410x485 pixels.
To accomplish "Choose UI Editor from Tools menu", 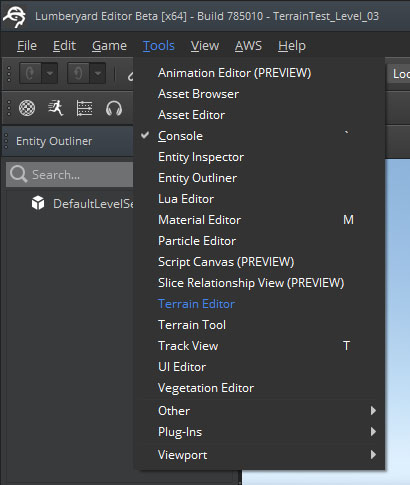I will [259, 367].
